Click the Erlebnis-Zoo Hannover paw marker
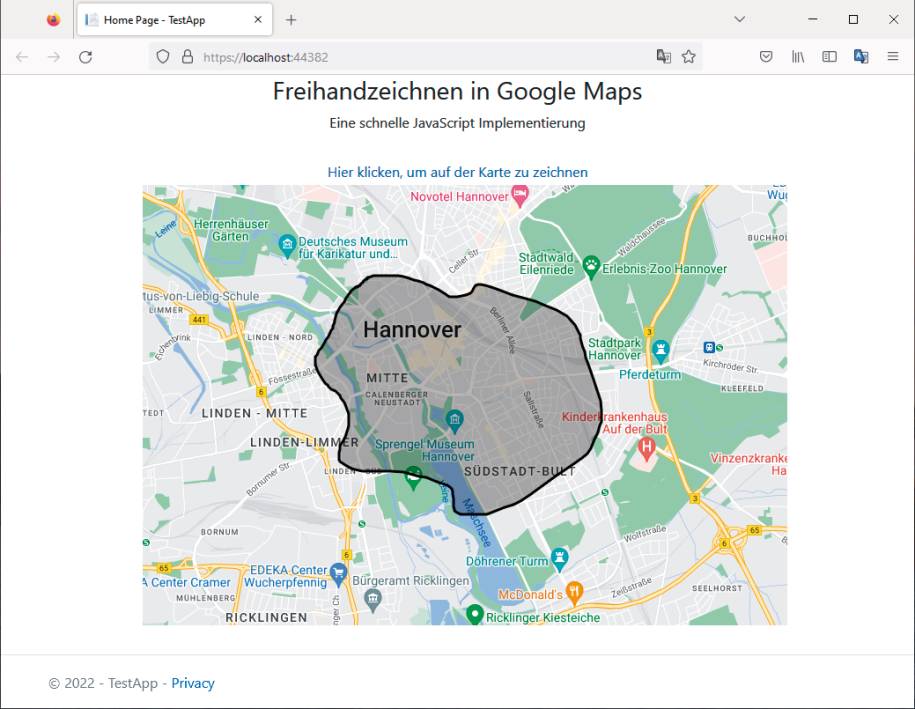 coord(591,267)
